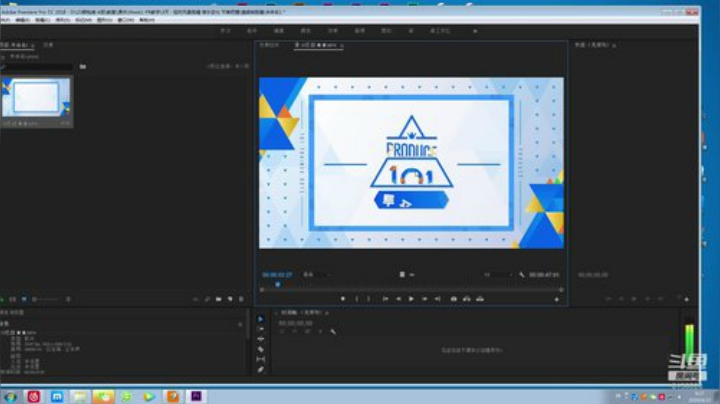Click the find-bin icon beside Project search
The image size is (720, 404).
(x=83, y=67)
